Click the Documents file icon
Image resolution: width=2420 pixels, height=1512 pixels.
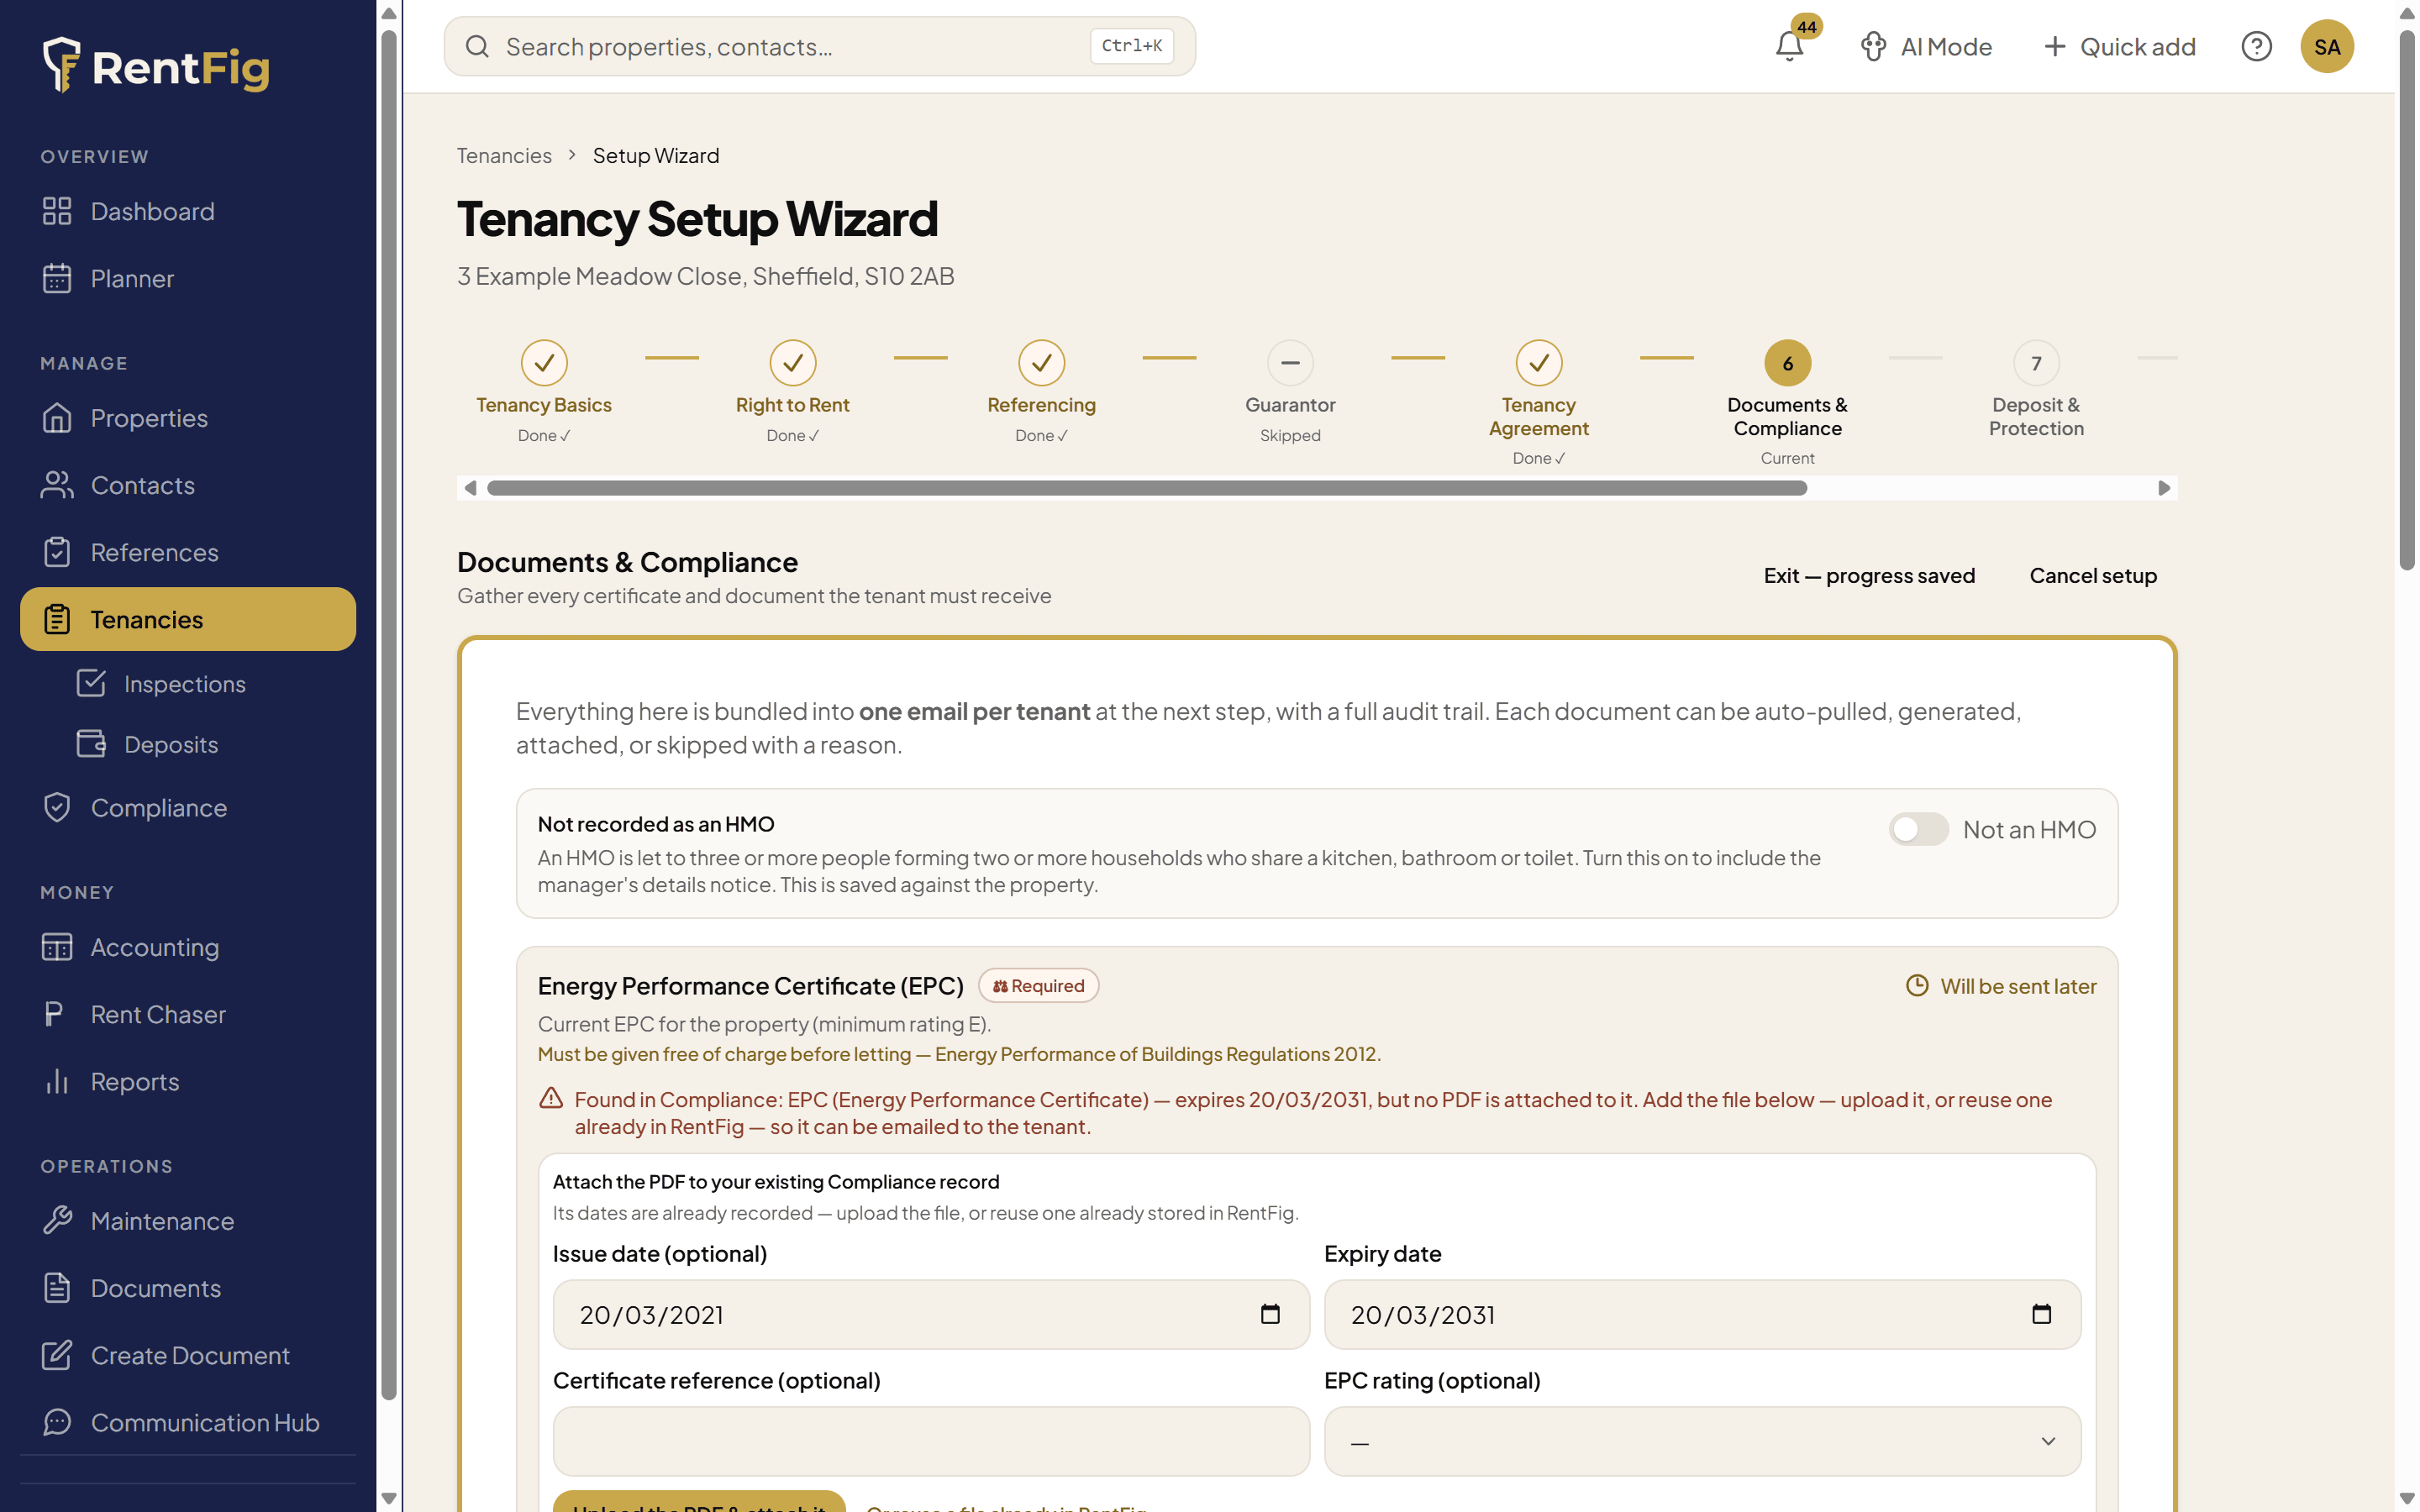tap(57, 1288)
